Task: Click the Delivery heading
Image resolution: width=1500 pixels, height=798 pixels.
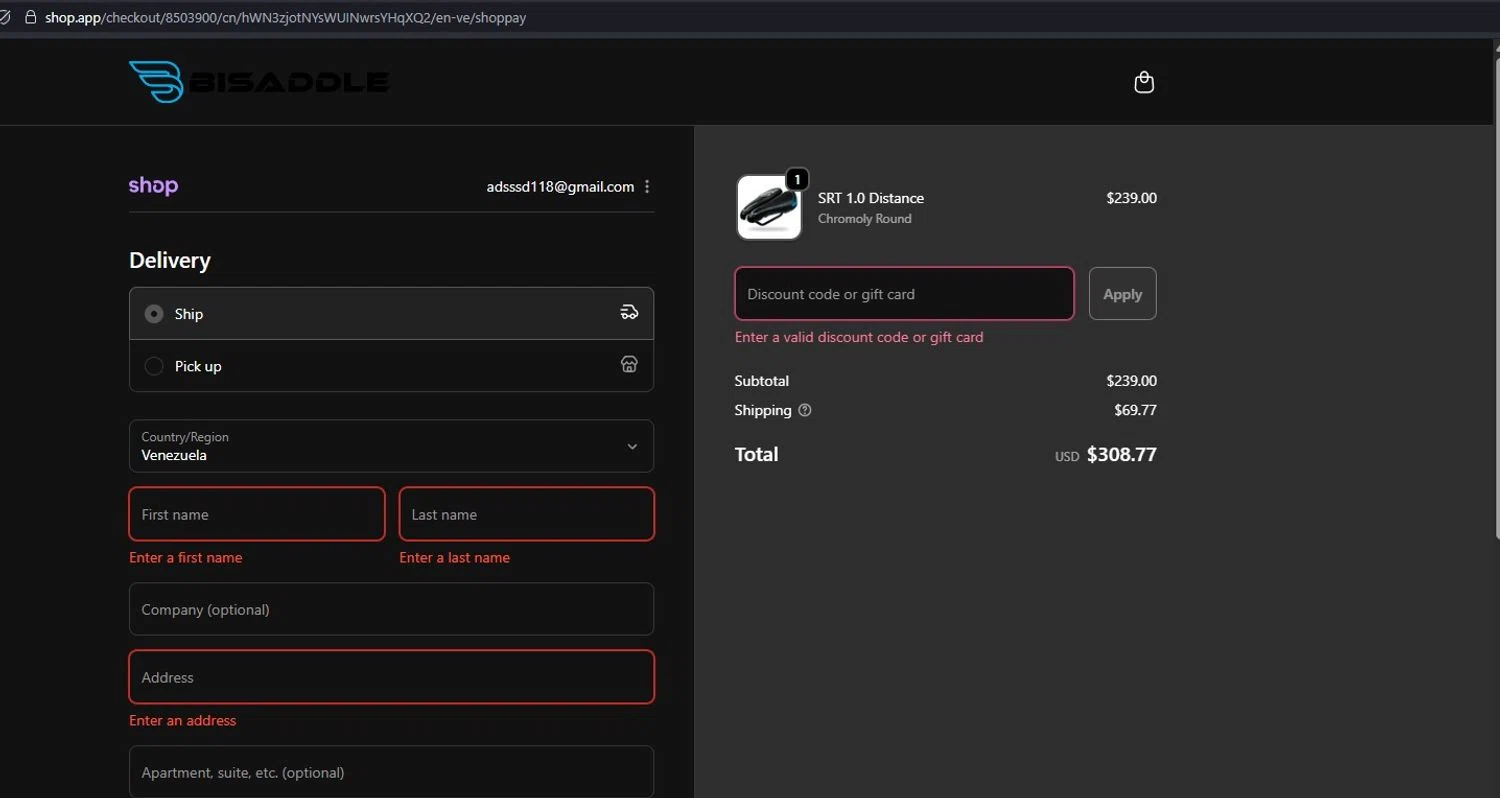Action: point(170,261)
